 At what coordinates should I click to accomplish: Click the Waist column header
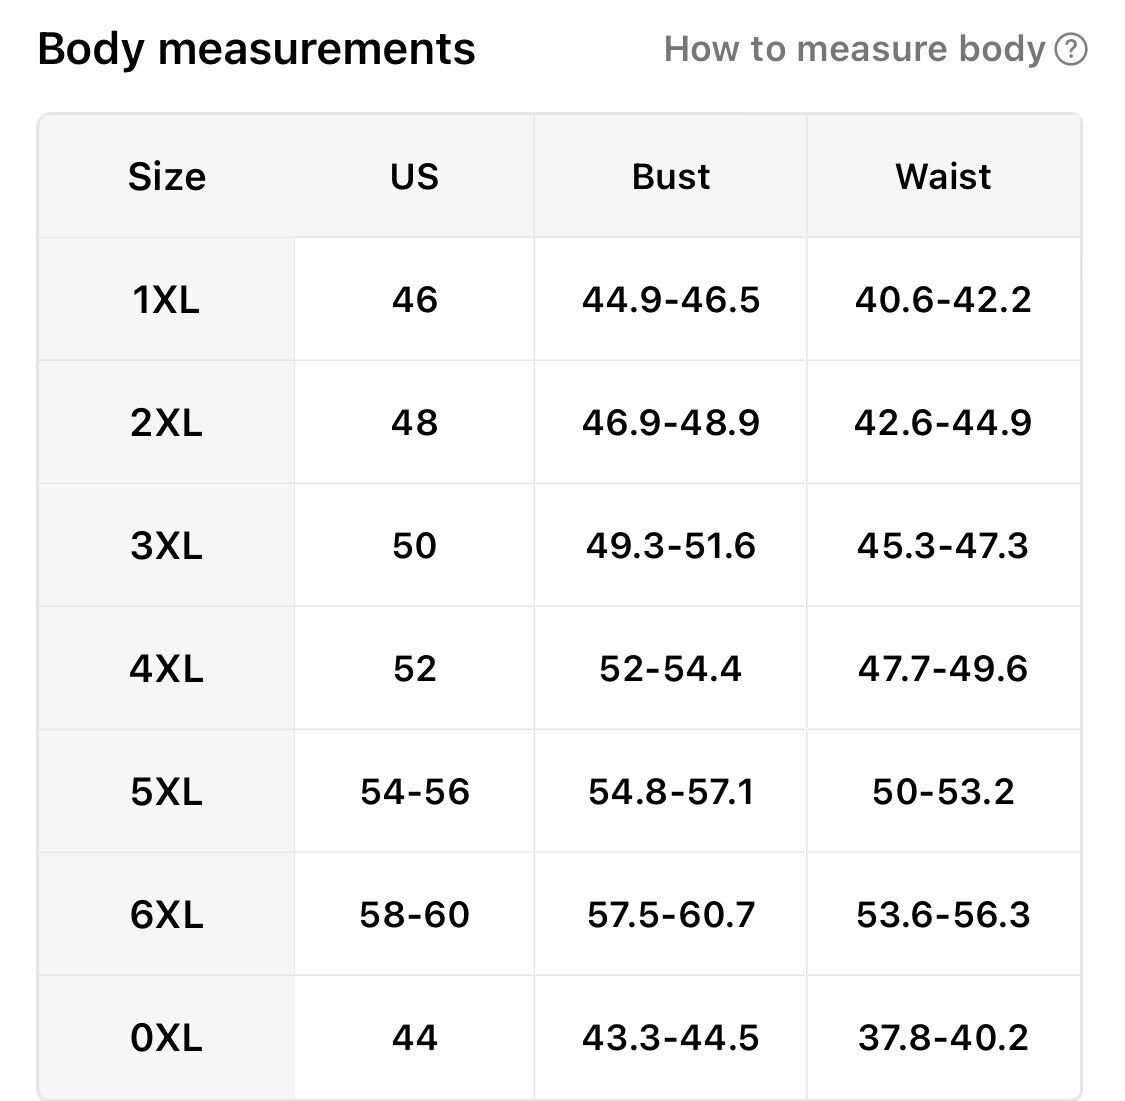[x=943, y=176]
